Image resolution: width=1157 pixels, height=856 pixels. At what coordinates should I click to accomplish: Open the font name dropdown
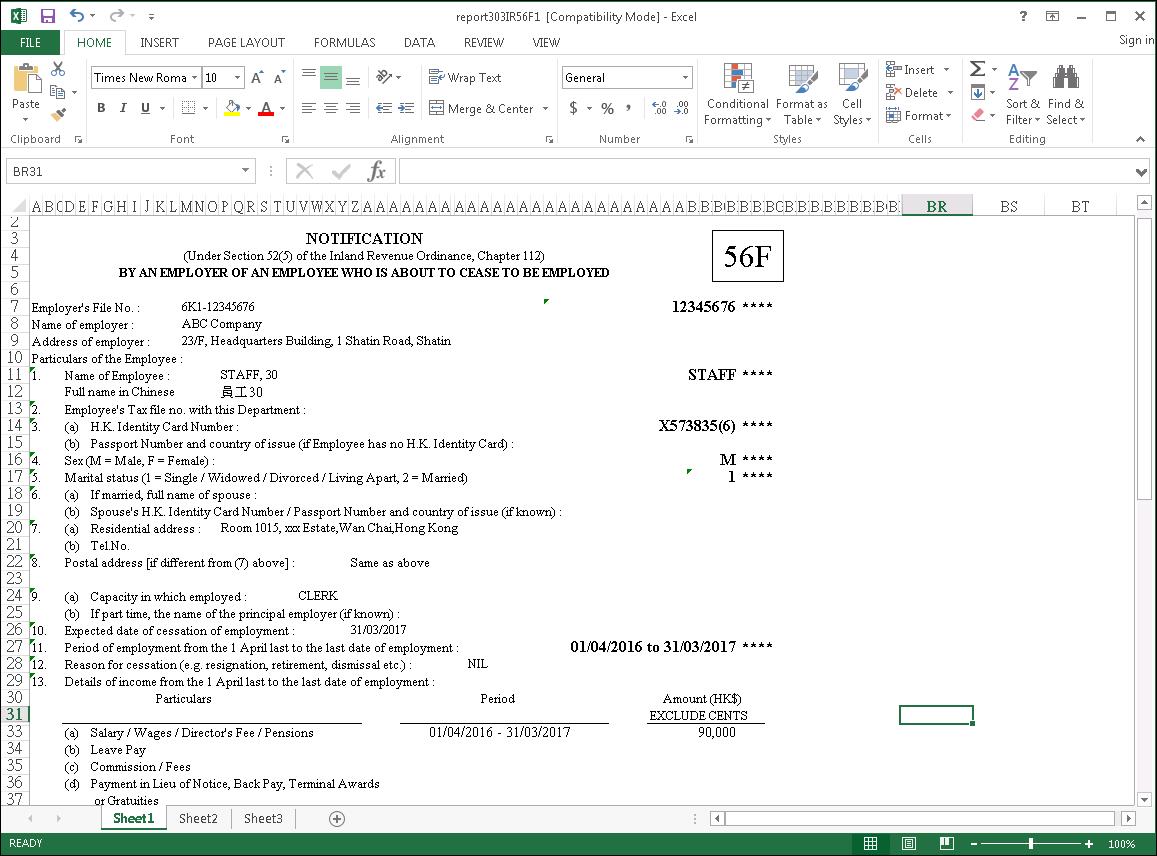point(194,77)
